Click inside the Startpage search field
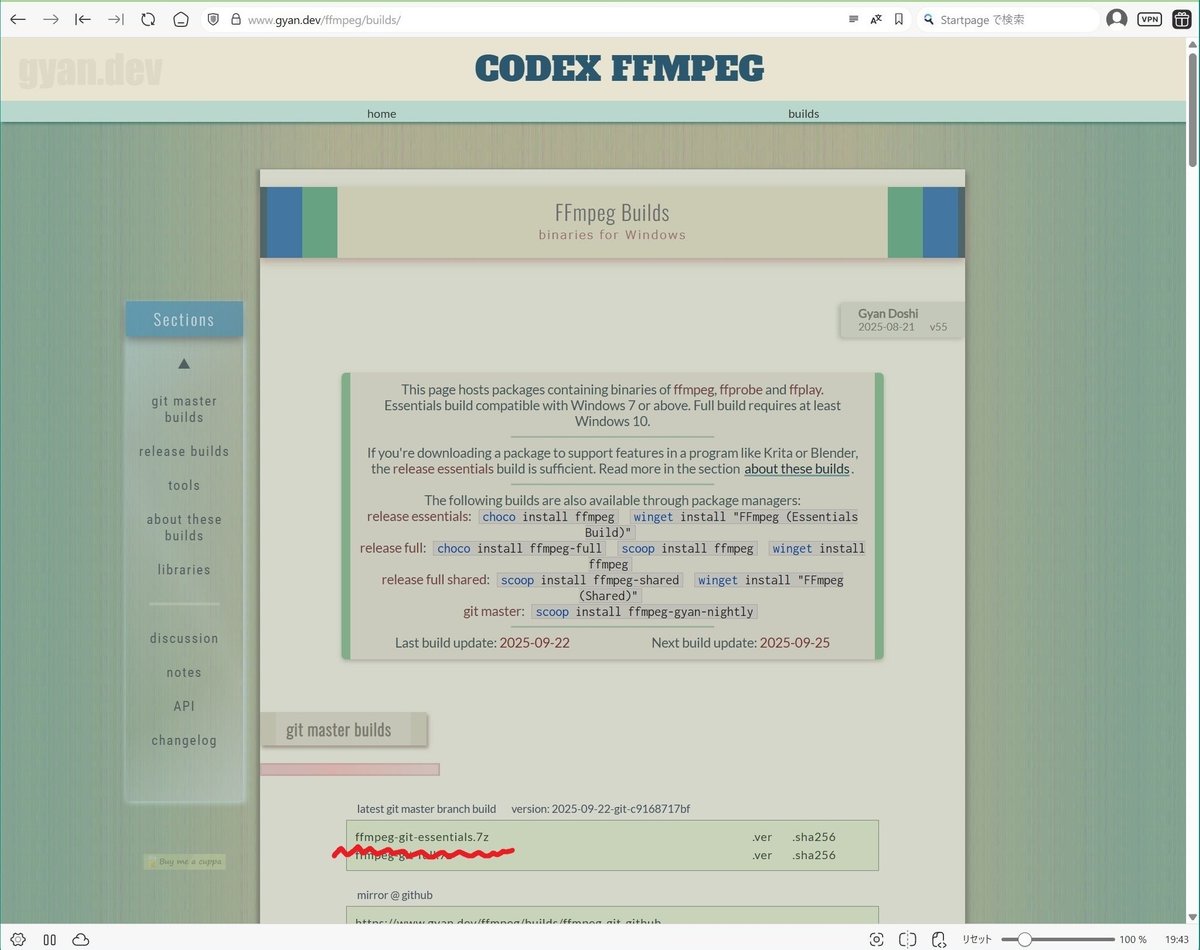 [1000, 19]
